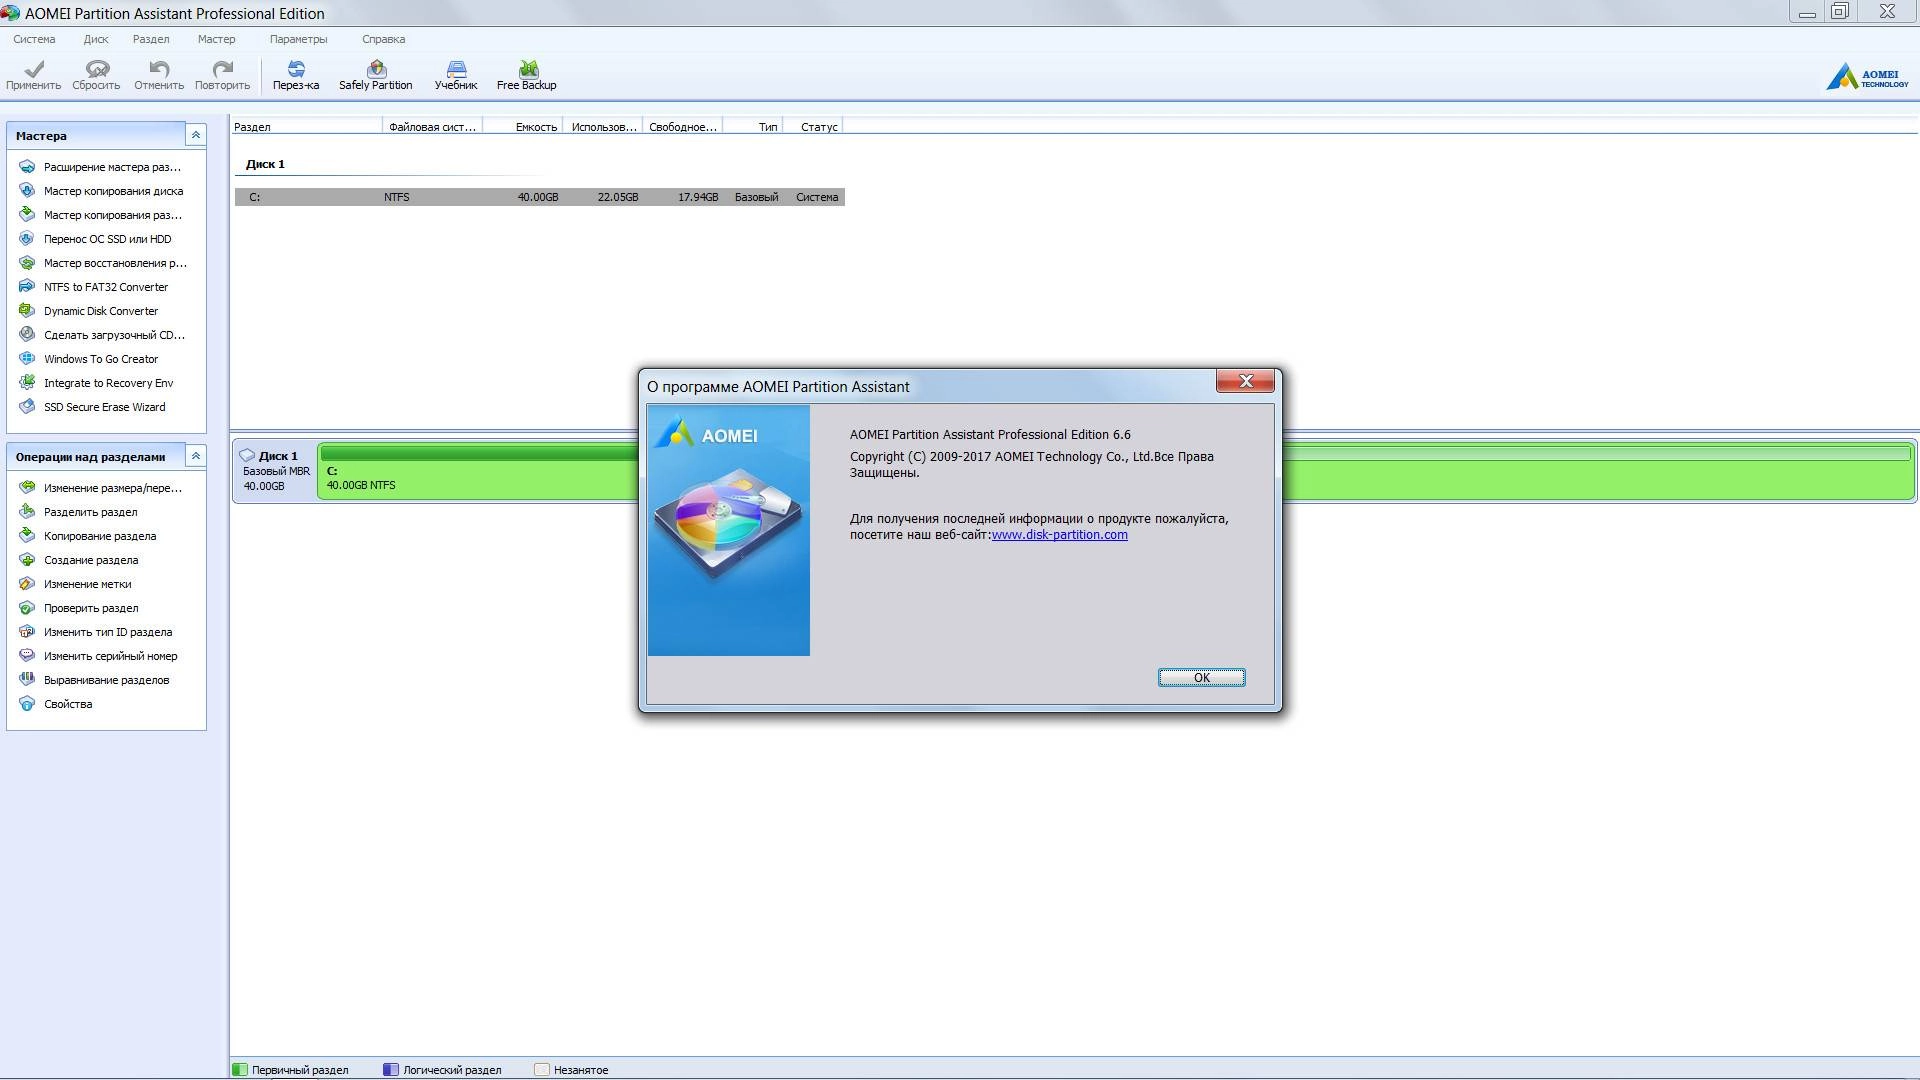The image size is (1920, 1080).
Task: Click the Диск 1 heading in partition list
Action: (x=265, y=164)
